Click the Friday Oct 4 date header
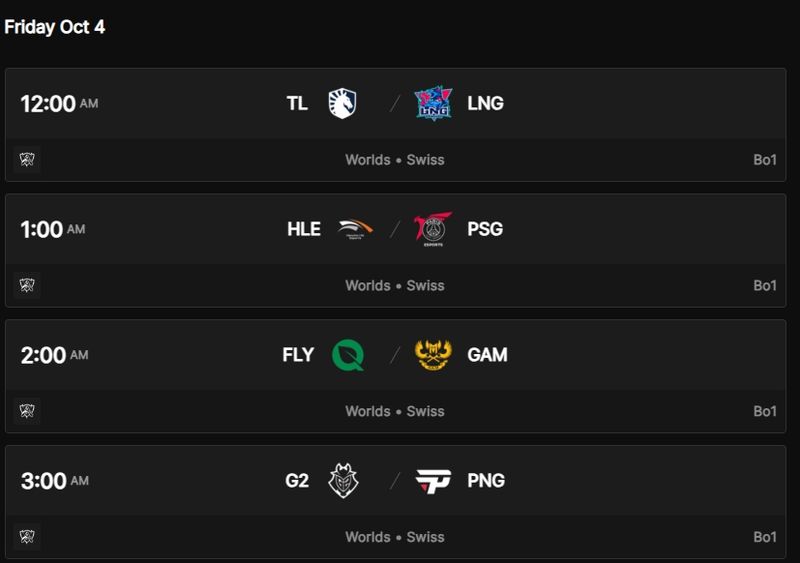Screen dimensions: 800x563 pos(55,27)
